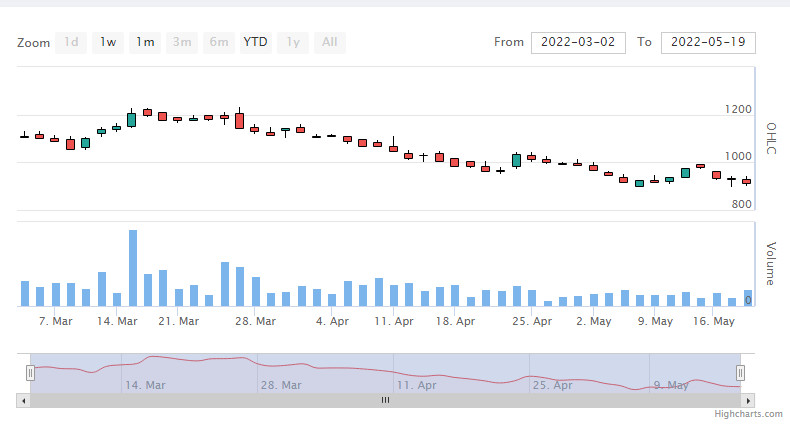
Task: Click the navigator right scroll arrow
Action: 748,401
